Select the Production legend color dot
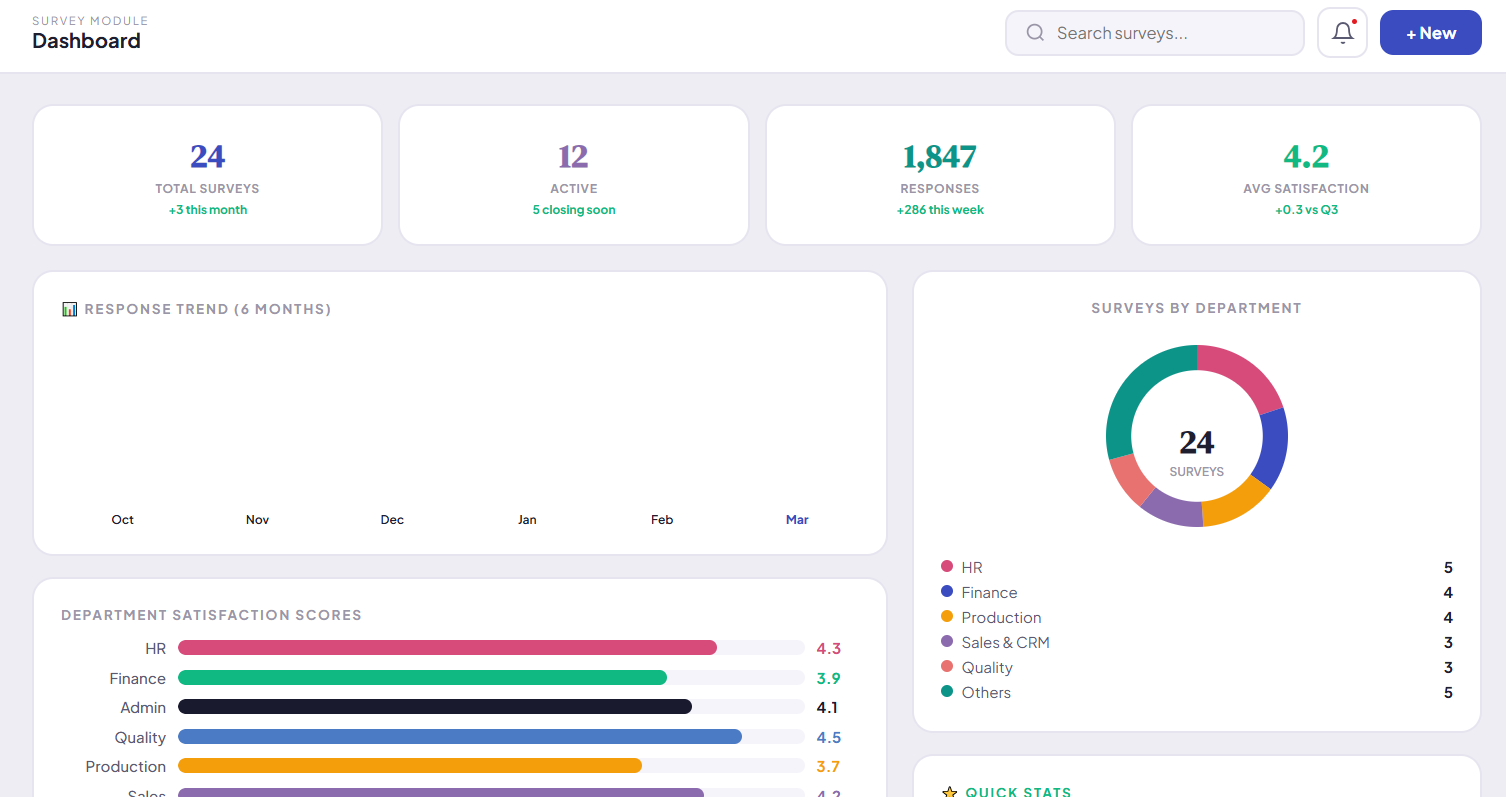Image resolution: width=1506 pixels, height=797 pixels. click(x=947, y=617)
